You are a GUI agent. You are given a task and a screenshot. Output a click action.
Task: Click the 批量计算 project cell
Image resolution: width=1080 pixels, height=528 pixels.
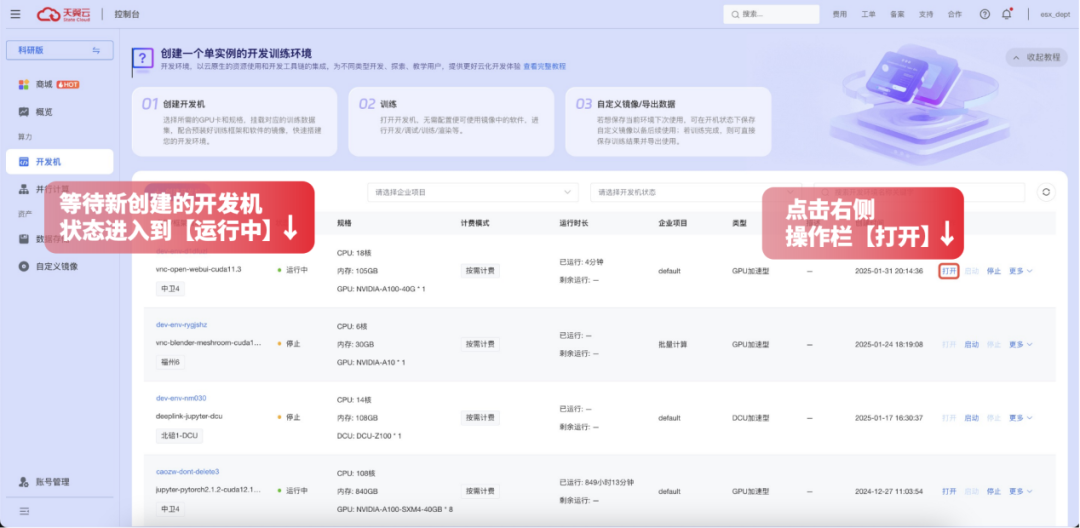tap(672, 344)
